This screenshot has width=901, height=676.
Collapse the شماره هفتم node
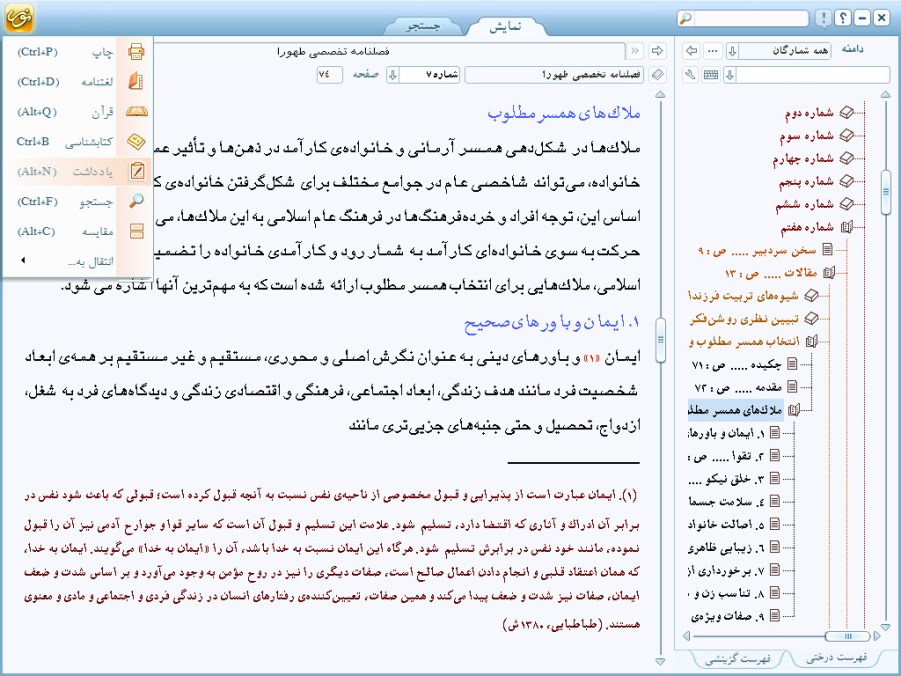846,227
